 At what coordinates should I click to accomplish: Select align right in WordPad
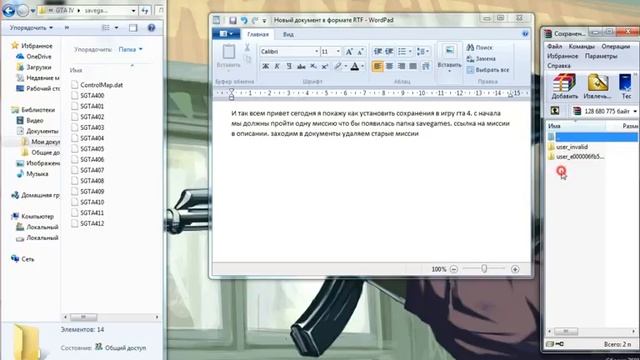point(401,66)
